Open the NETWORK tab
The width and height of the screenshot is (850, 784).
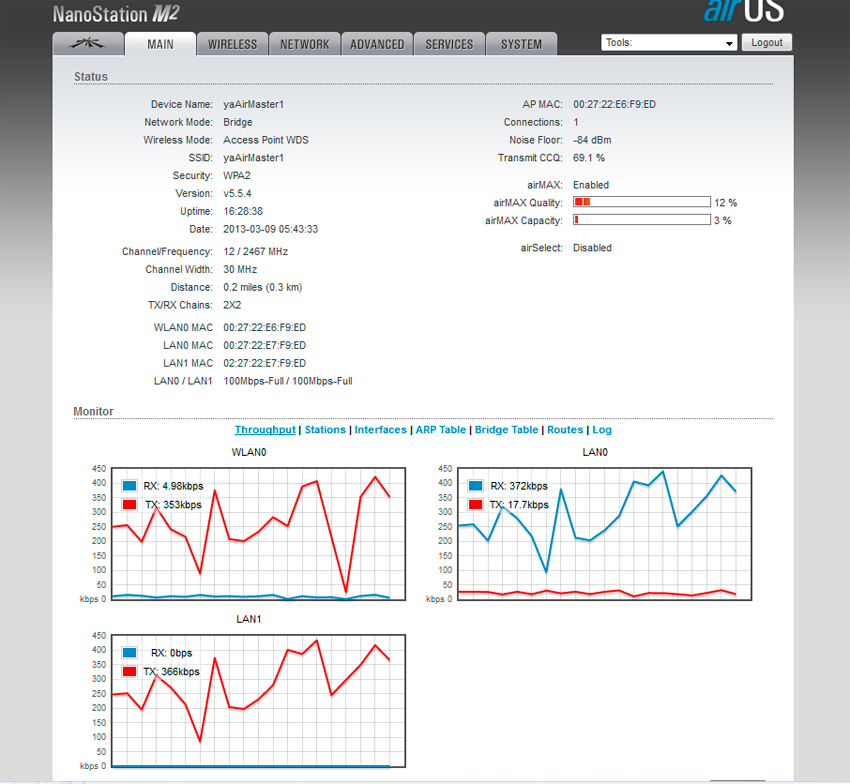pyautogui.click(x=305, y=44)
